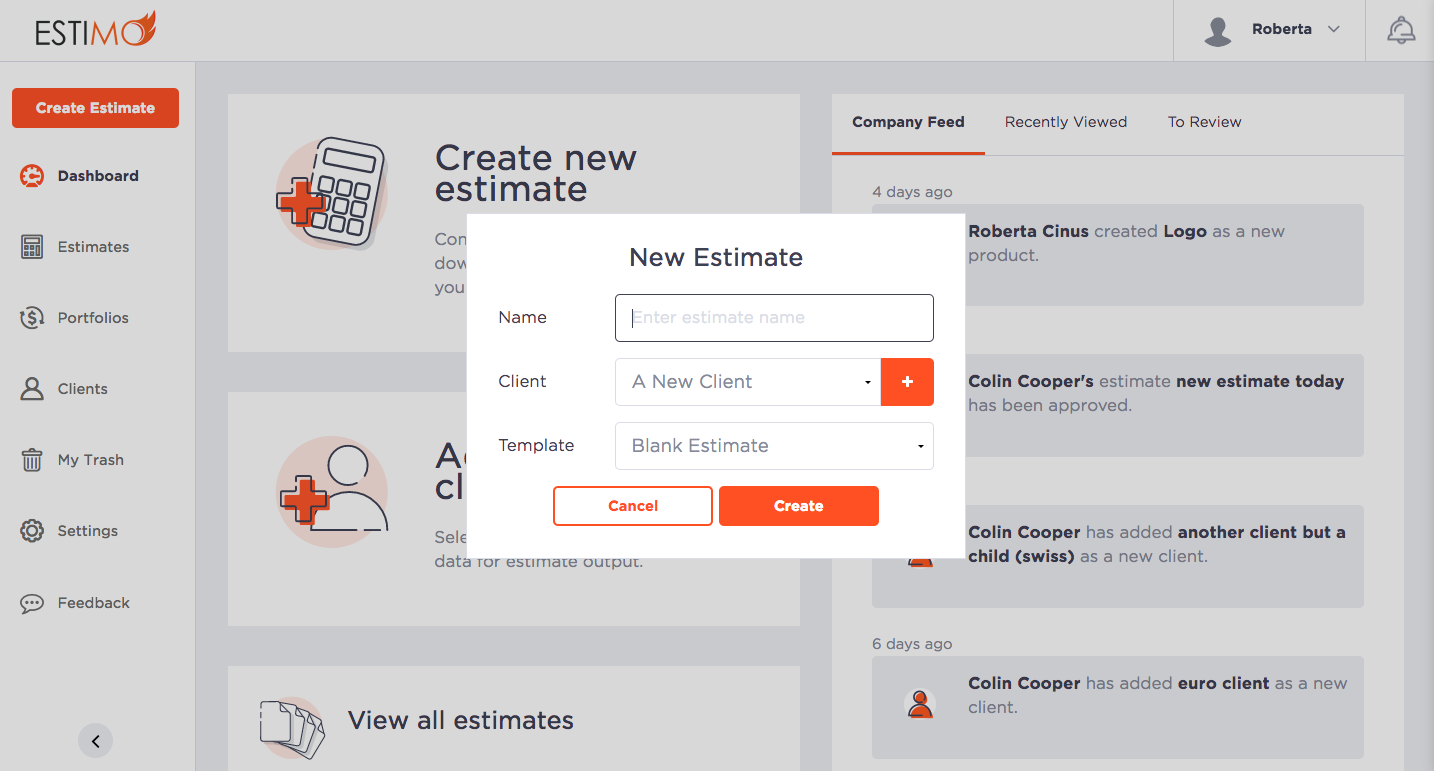Screen dimensions: 1434x771
Task: Select the Estimates sidebar icon
Action: coord(32,246)
